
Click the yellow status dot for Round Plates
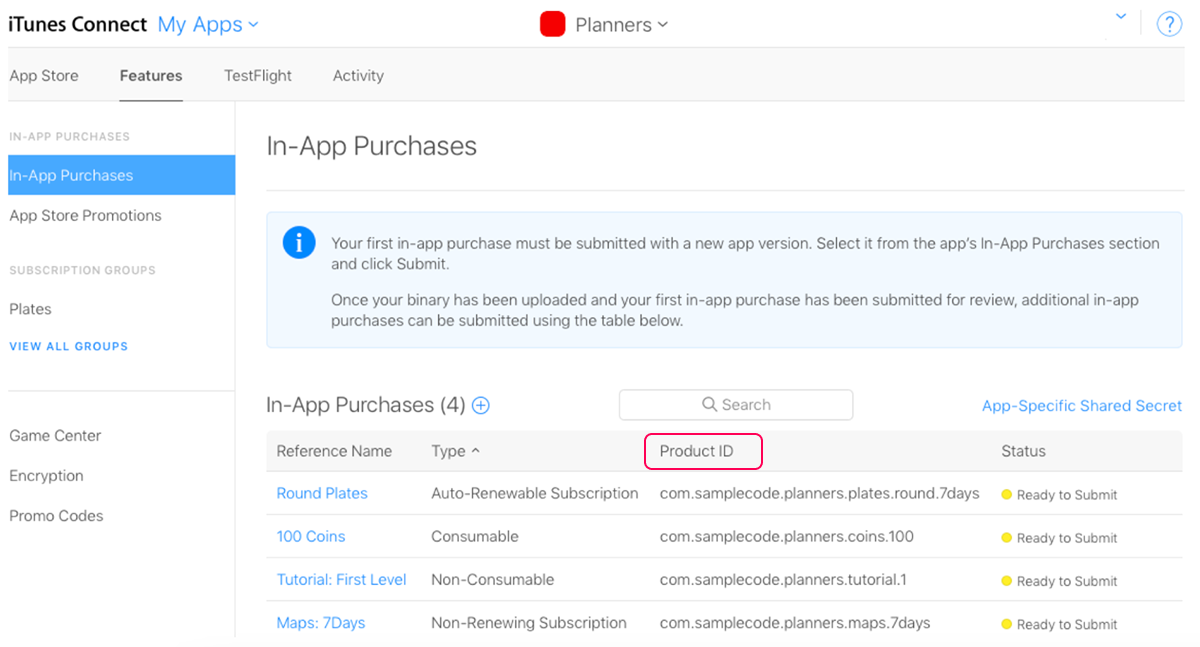pos(1007,495)
